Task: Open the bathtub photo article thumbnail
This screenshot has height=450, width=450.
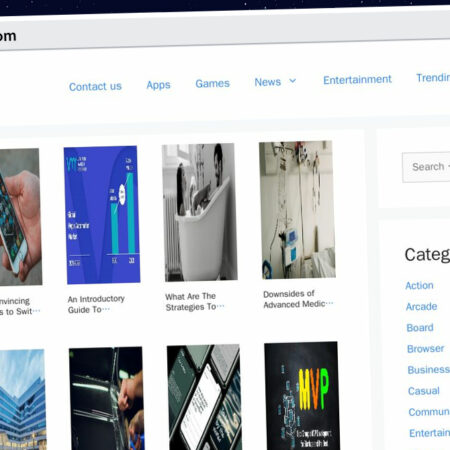Action: 200,212
